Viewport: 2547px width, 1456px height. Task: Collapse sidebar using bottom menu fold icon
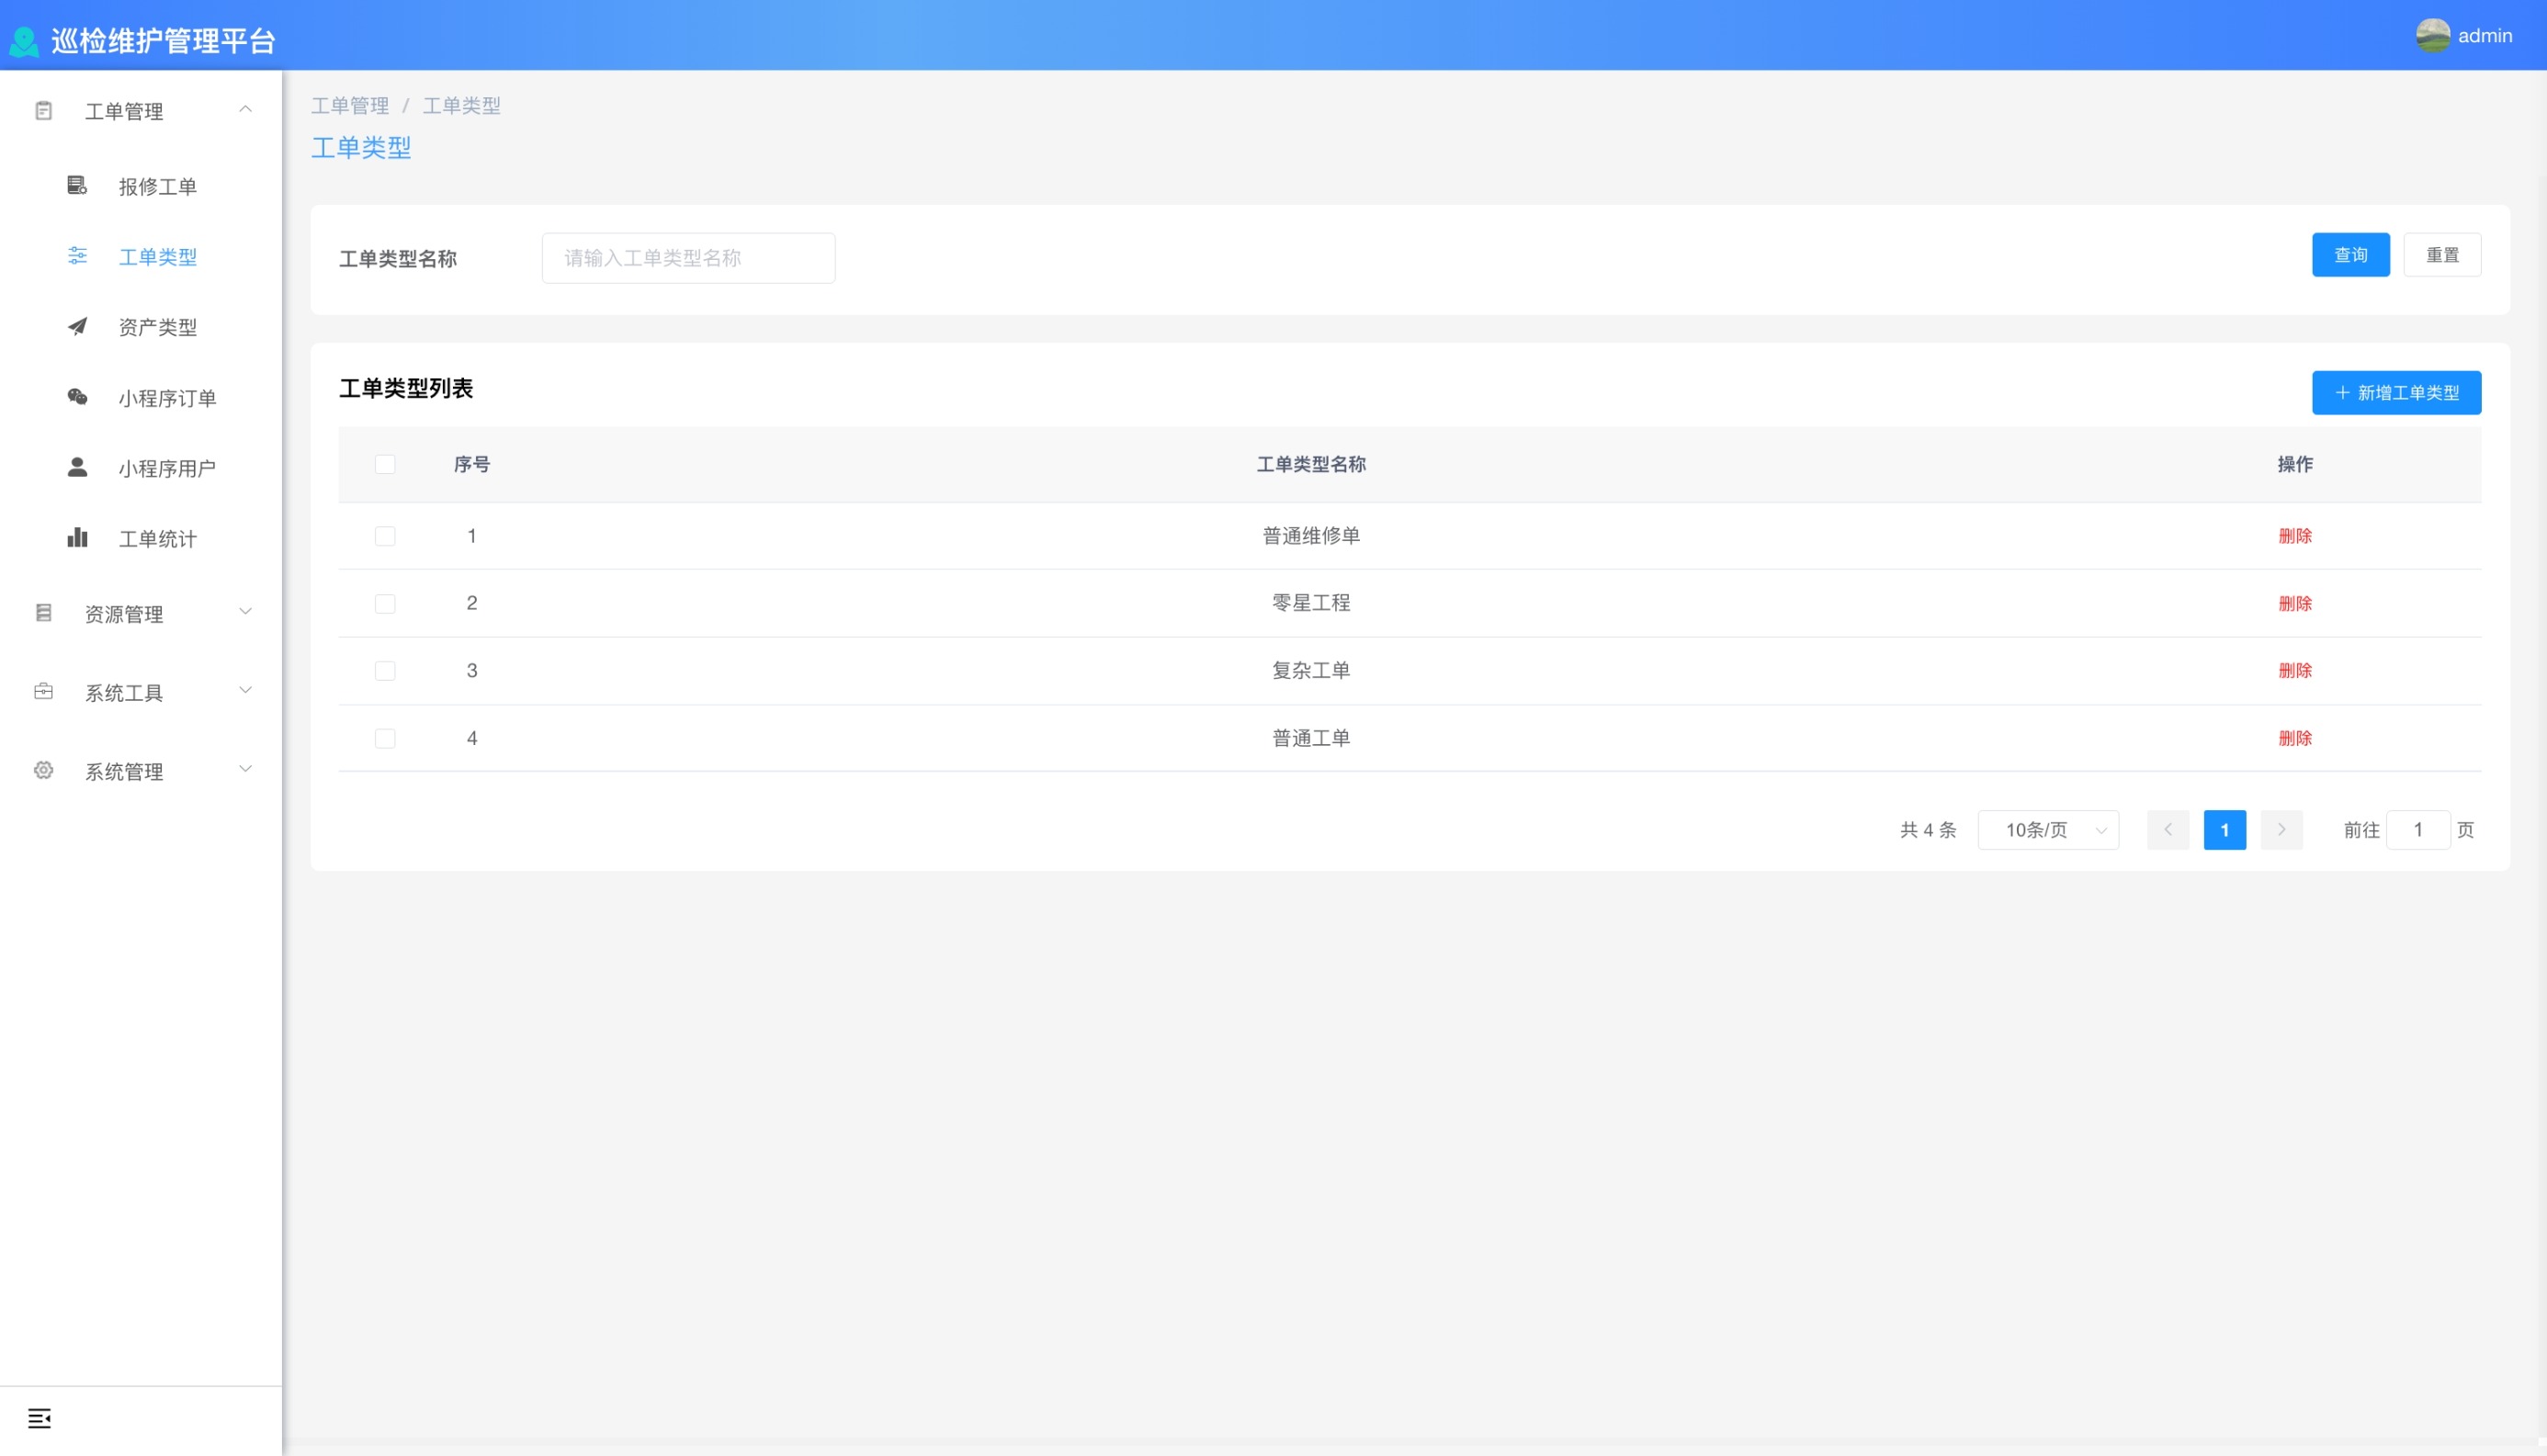tap(39, 1418)
